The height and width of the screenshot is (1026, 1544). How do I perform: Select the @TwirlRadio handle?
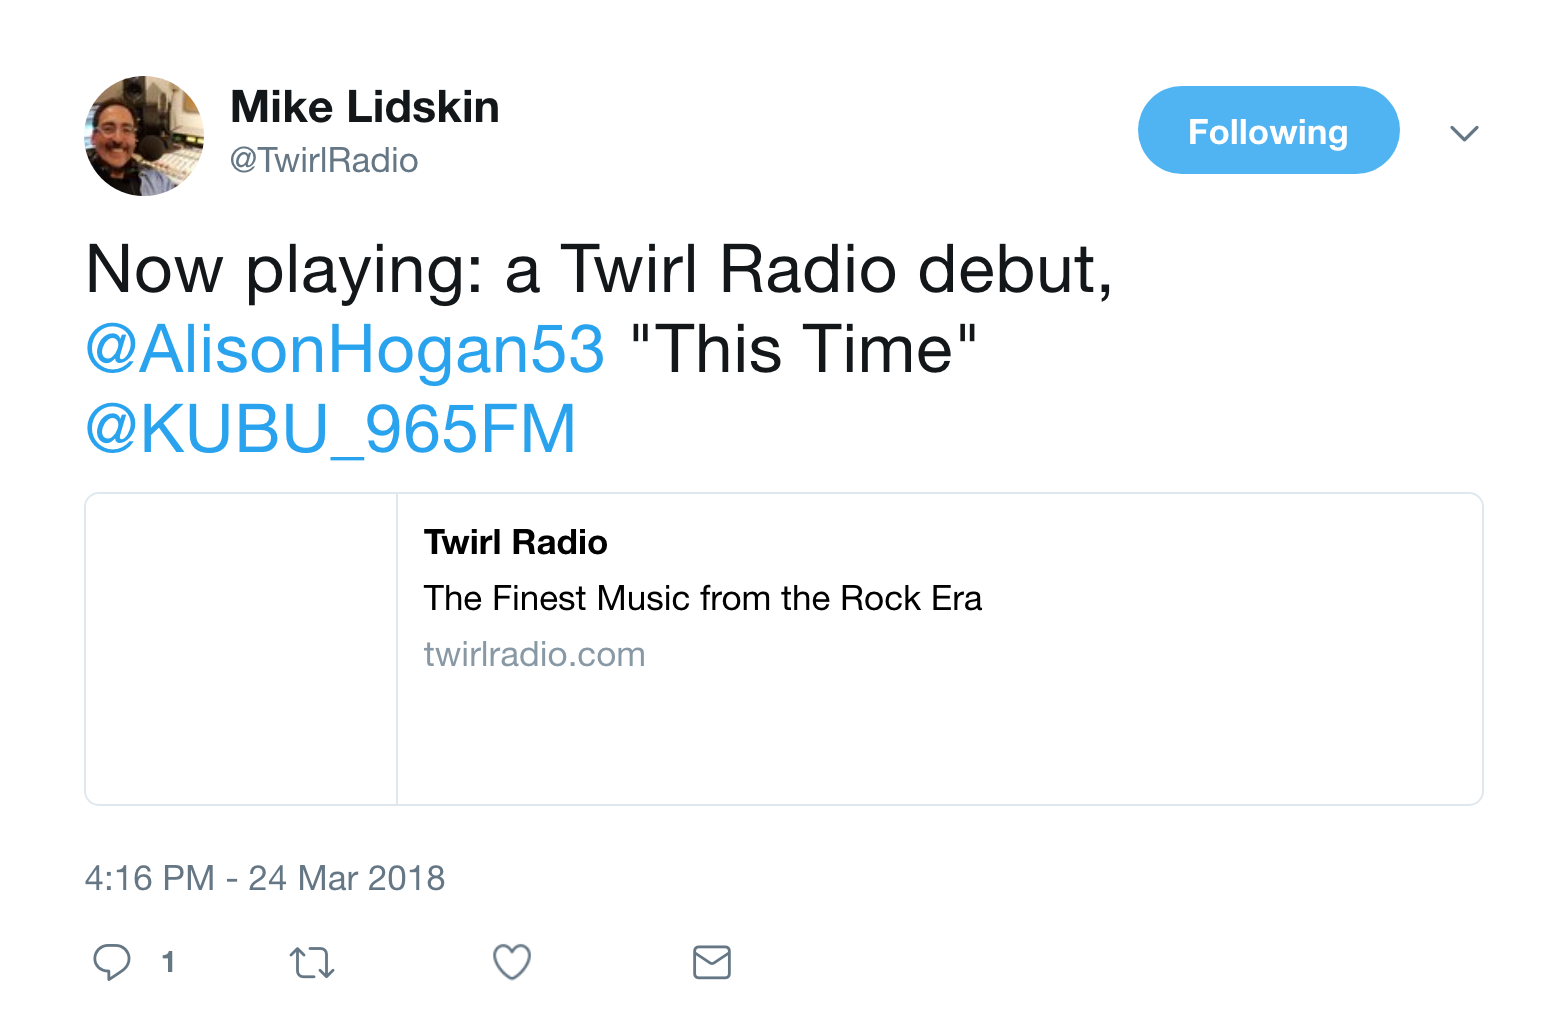click(x=324, y=159)
